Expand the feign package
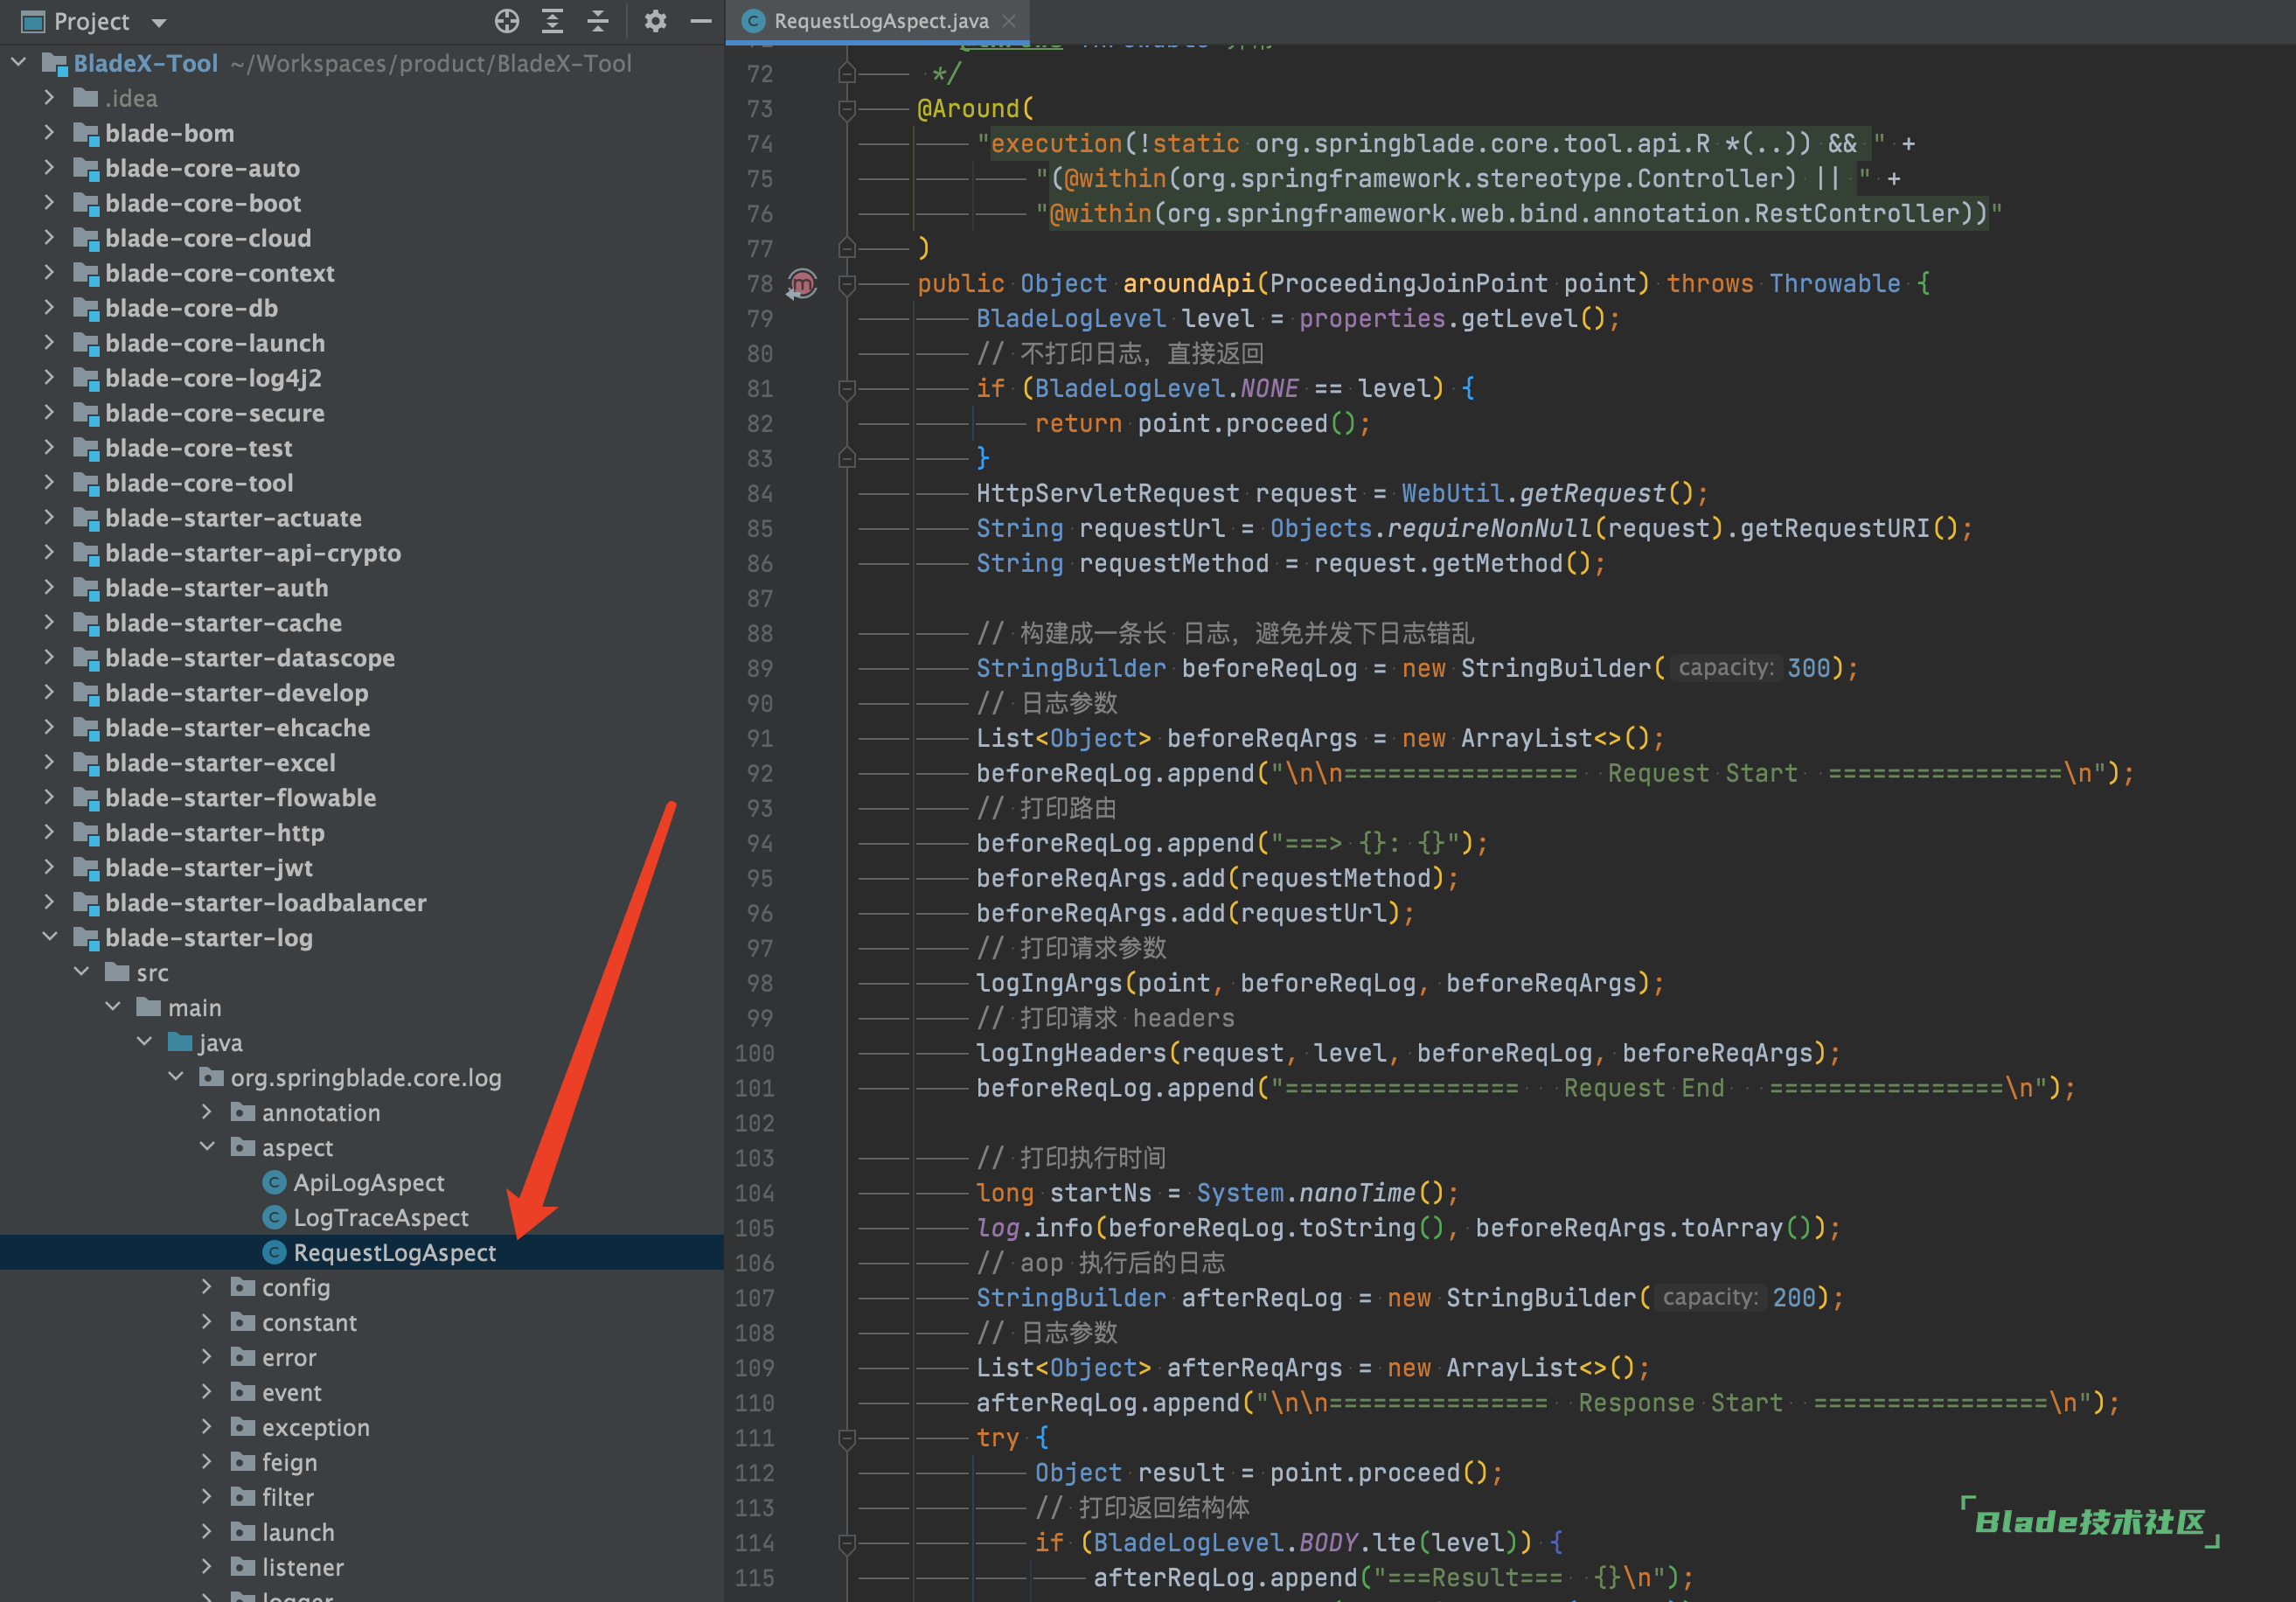2296x1602 pixels. 206,1462
